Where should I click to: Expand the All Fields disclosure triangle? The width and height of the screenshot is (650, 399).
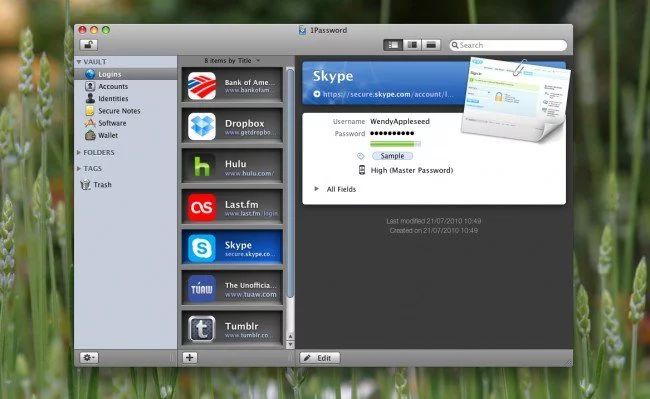pos(316,189)
